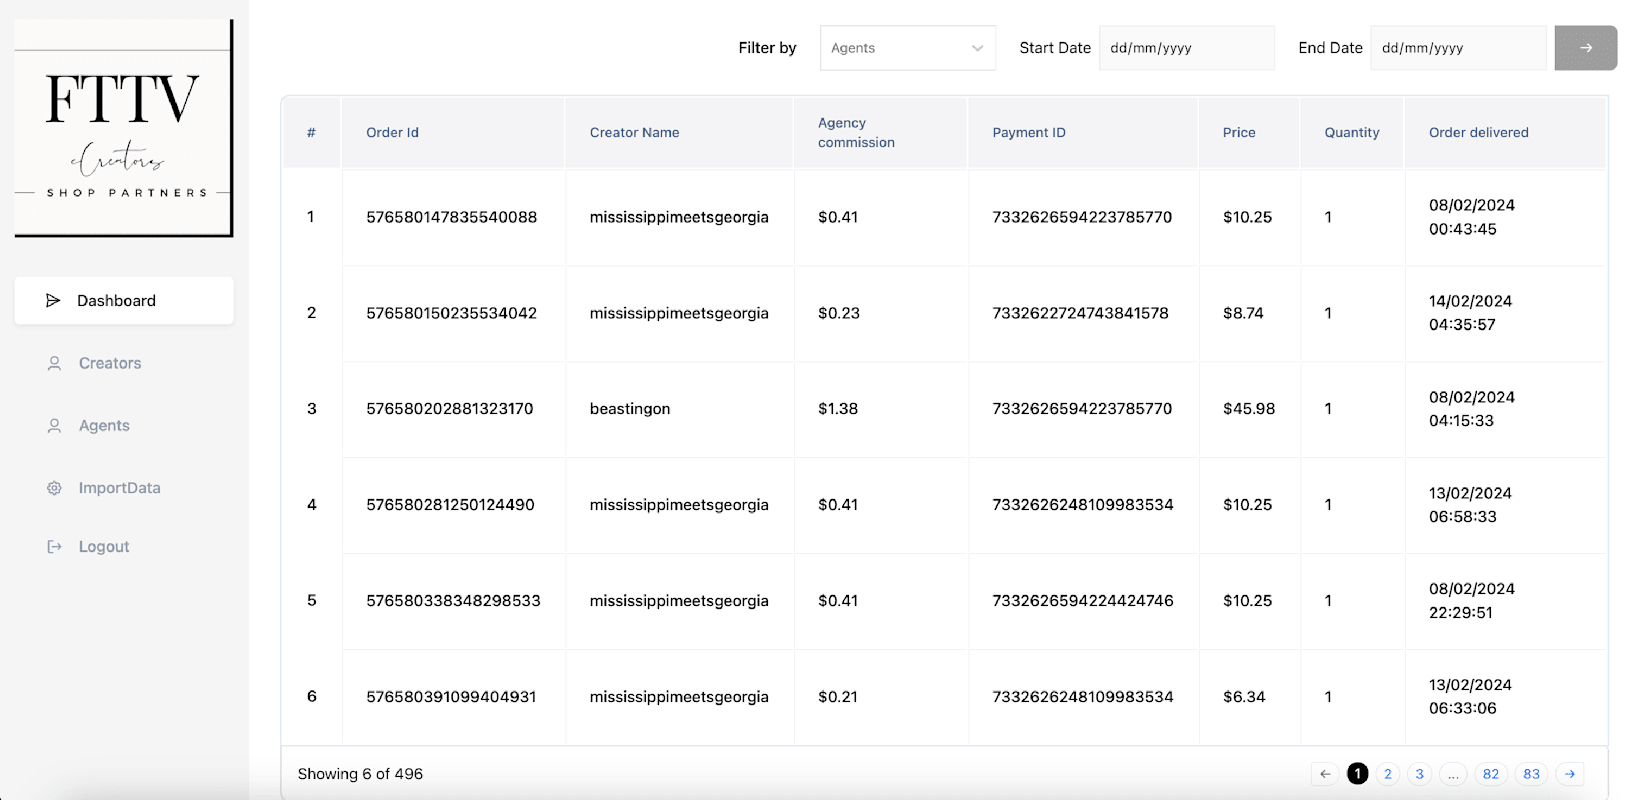Select order id 576580202881323170

point(450,409)
